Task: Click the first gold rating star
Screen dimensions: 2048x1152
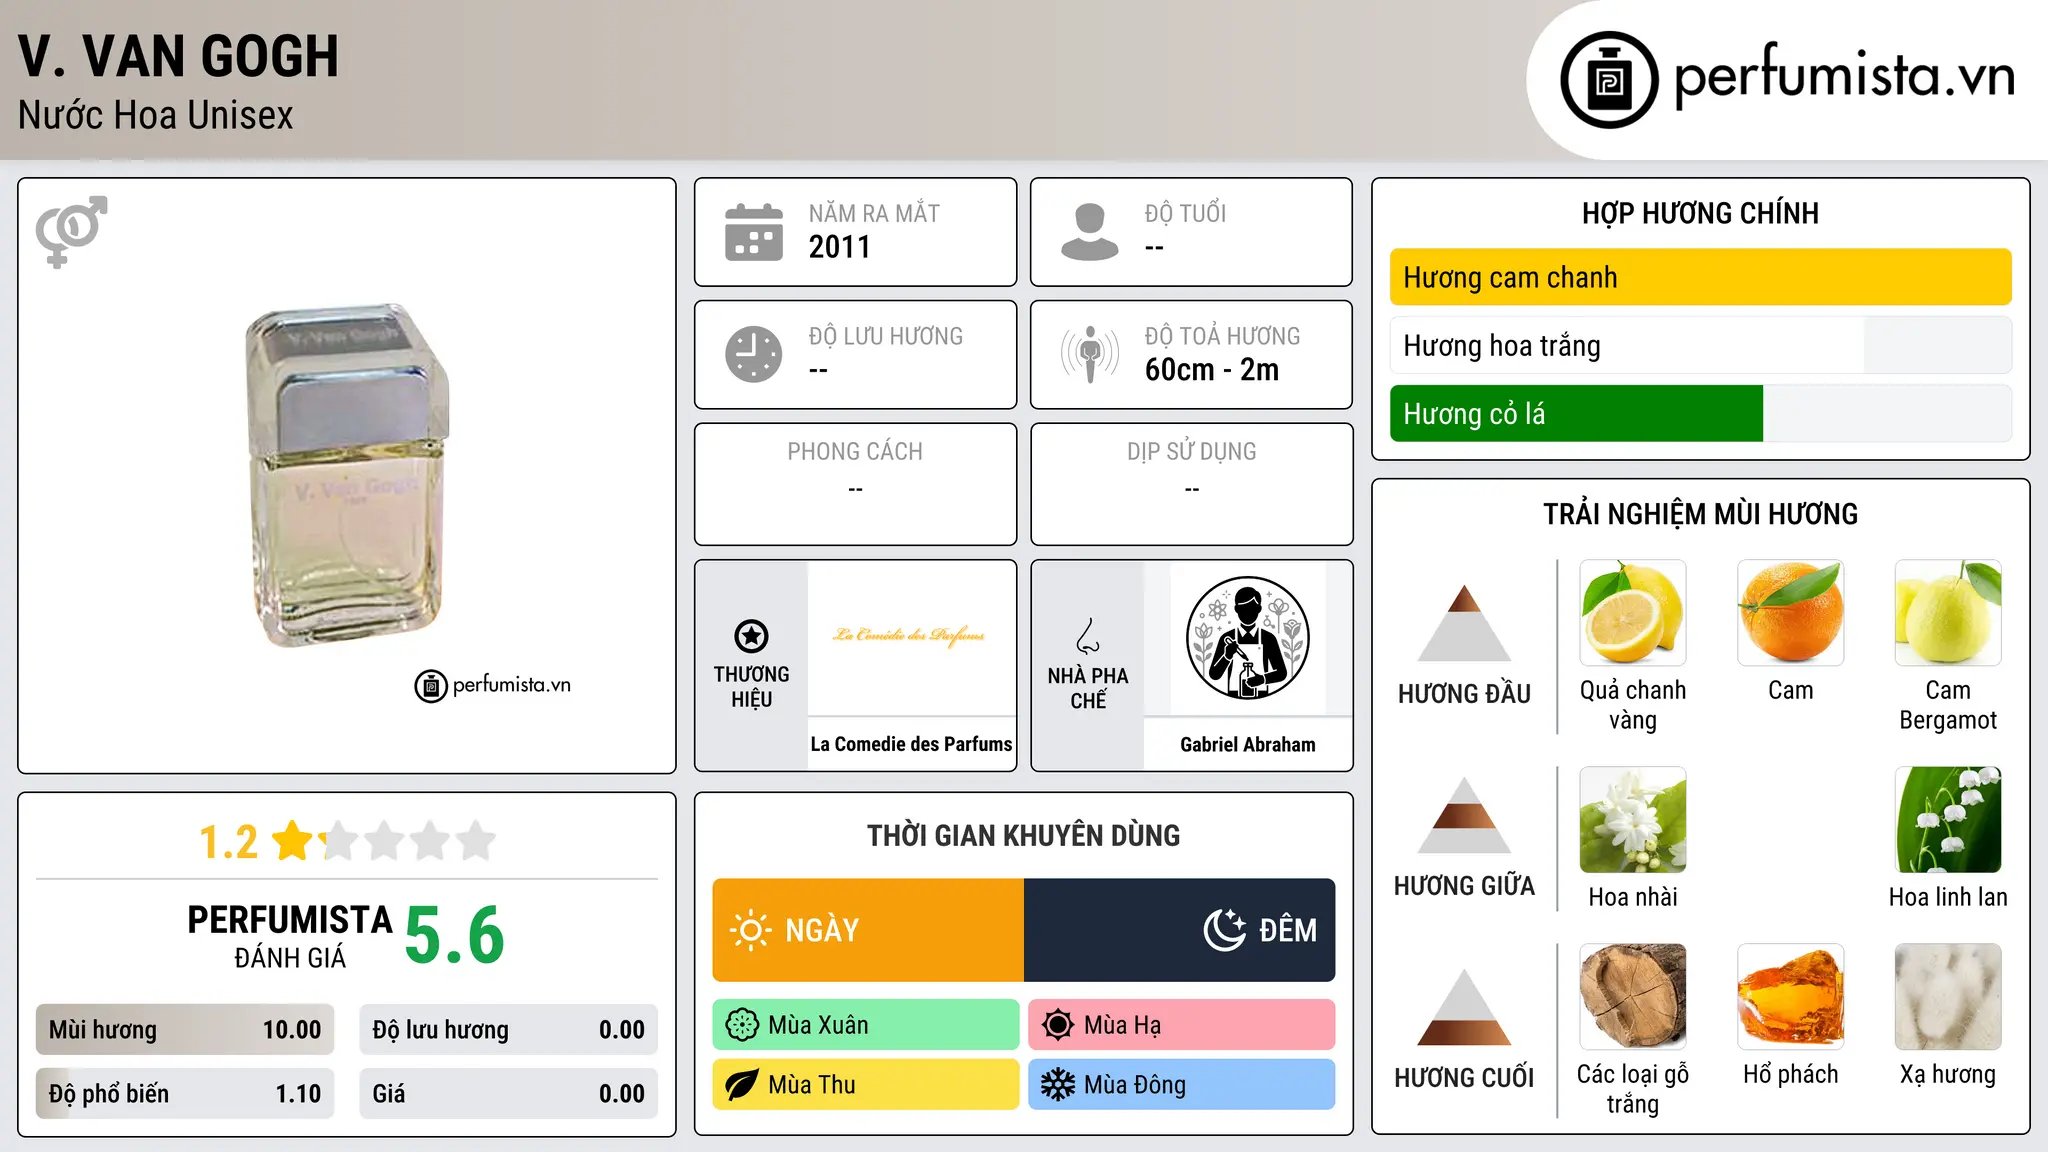Action: (293, 841)
